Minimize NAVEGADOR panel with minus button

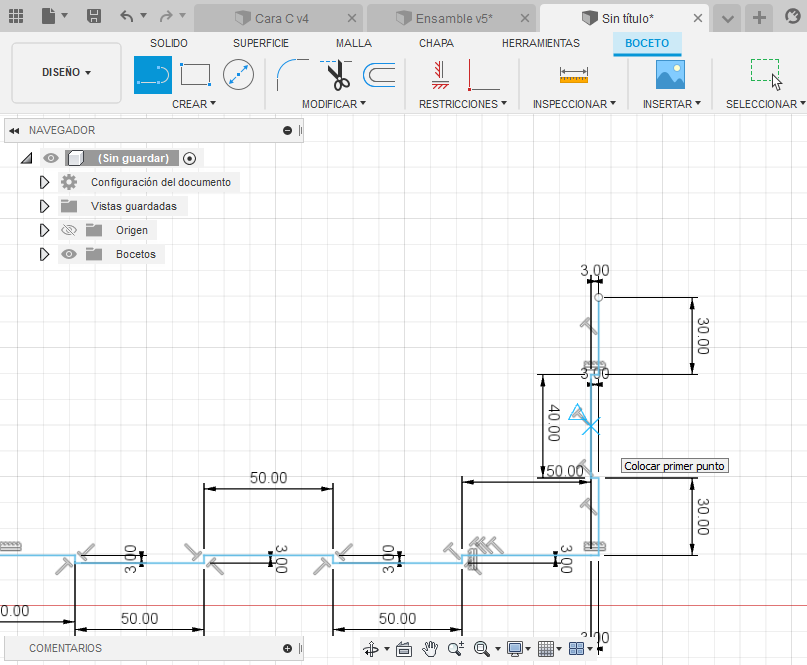tap(287, 131)
